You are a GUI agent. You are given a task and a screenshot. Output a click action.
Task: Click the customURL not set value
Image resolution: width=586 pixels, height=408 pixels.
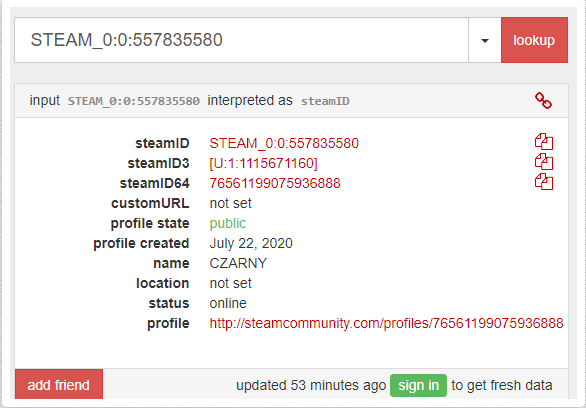point(231,203)
